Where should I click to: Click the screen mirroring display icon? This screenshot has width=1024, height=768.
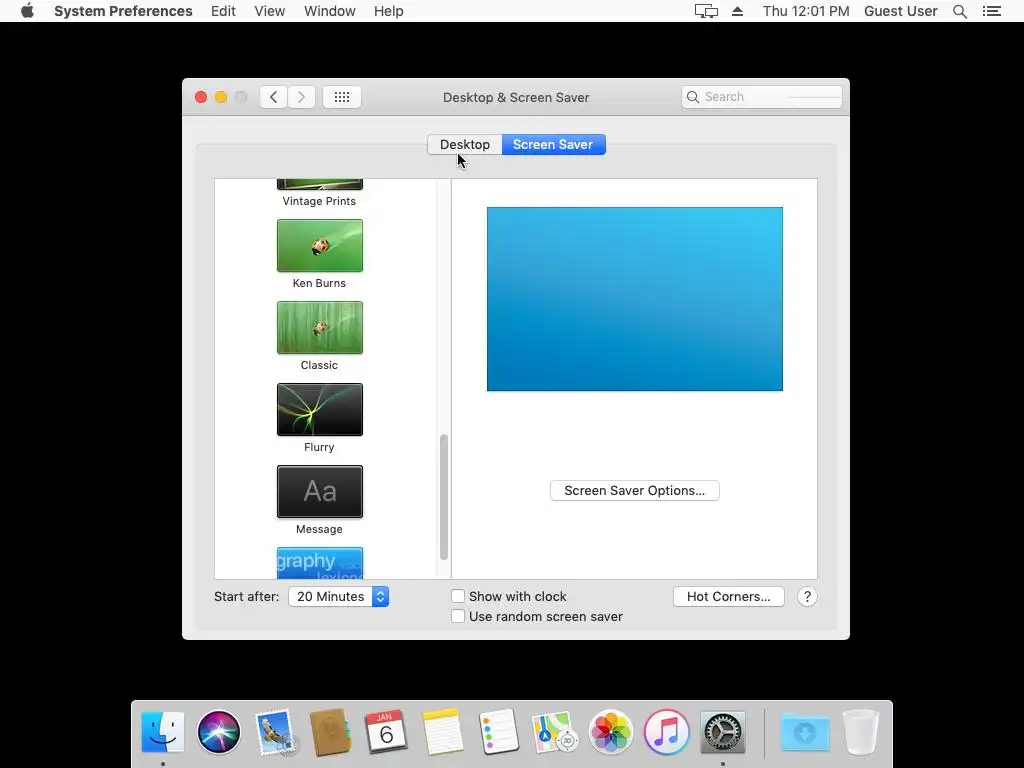coord(706,11)
